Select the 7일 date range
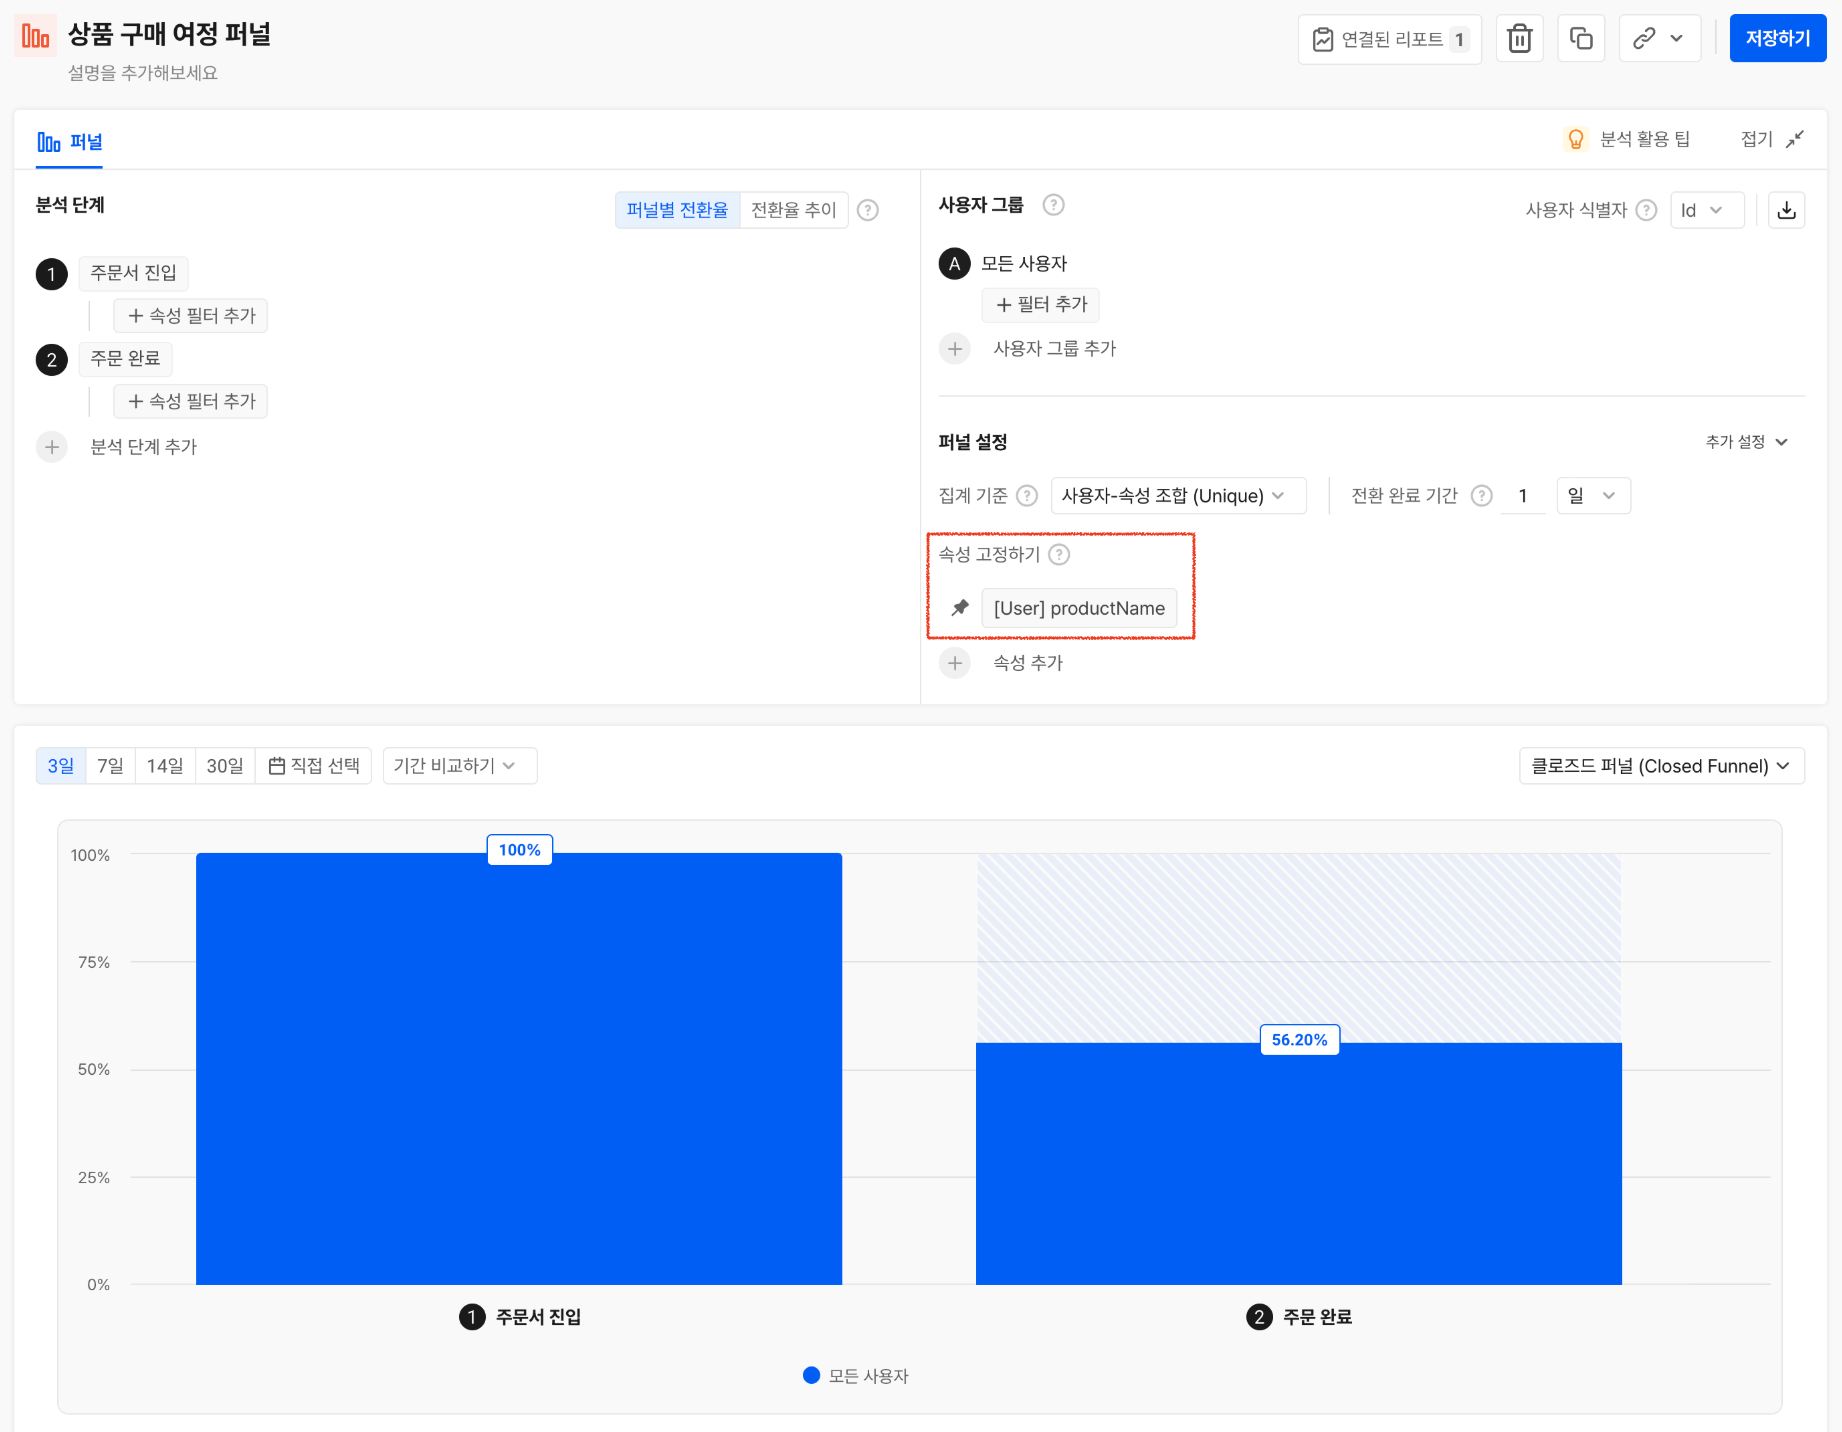 (111, 766)
